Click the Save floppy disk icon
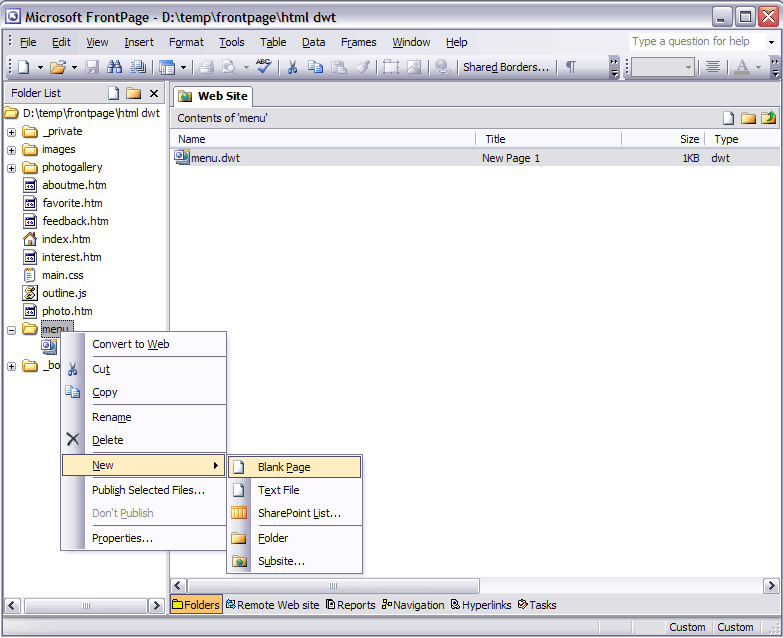The width and height of the screenshot is (783, 638). (x=92, y=67)
